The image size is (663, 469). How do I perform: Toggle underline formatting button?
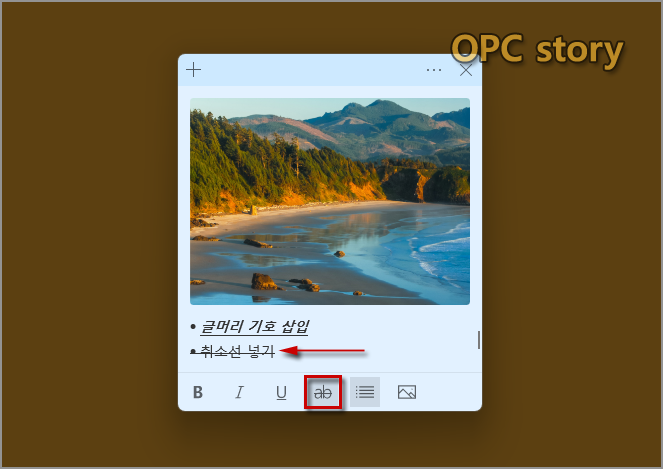tap(281, 392)
